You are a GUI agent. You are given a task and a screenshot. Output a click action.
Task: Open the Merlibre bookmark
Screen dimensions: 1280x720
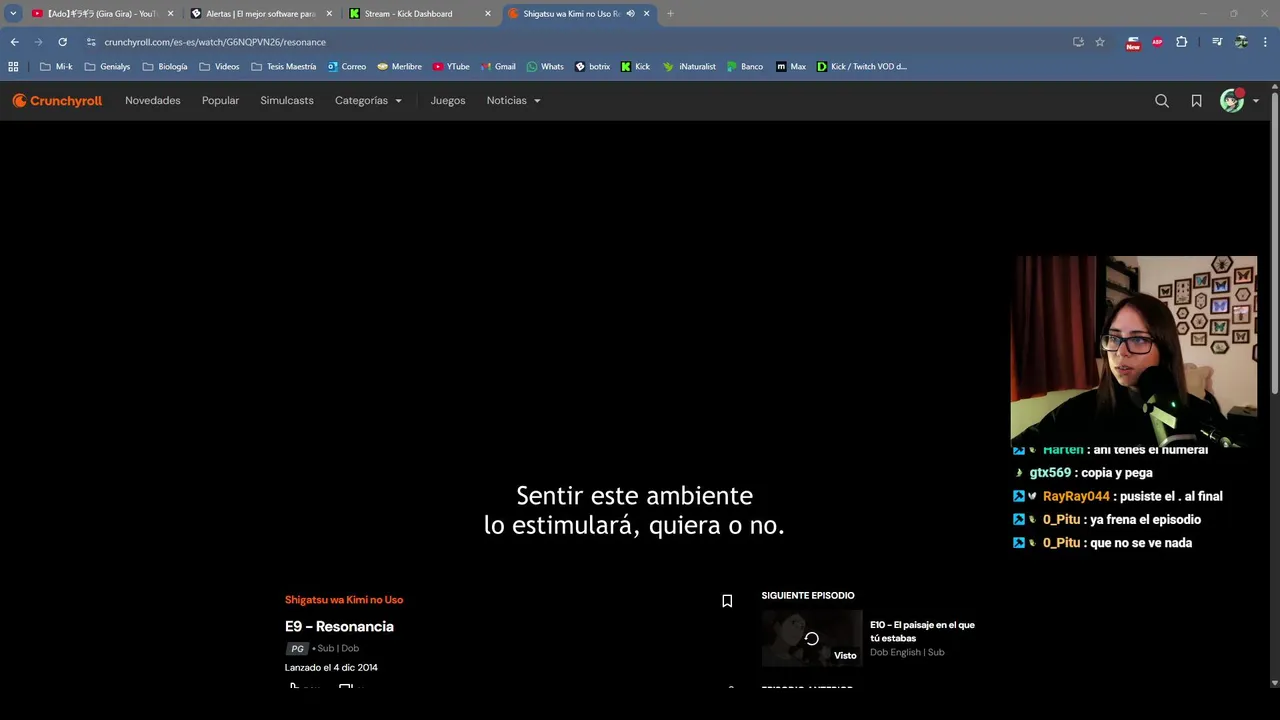pyautogui.click(x=399, y=67)
